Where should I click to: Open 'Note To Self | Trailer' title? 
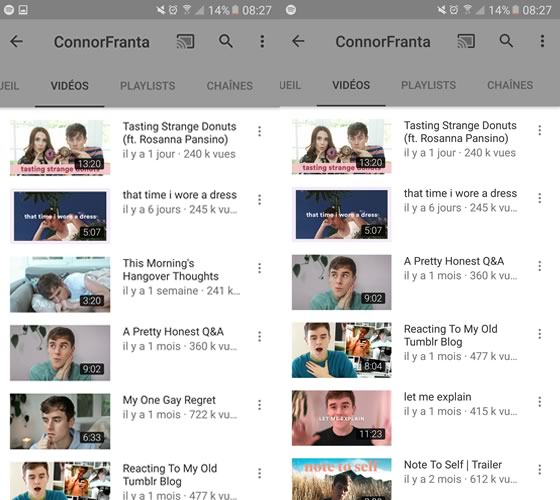click(453, 465)
